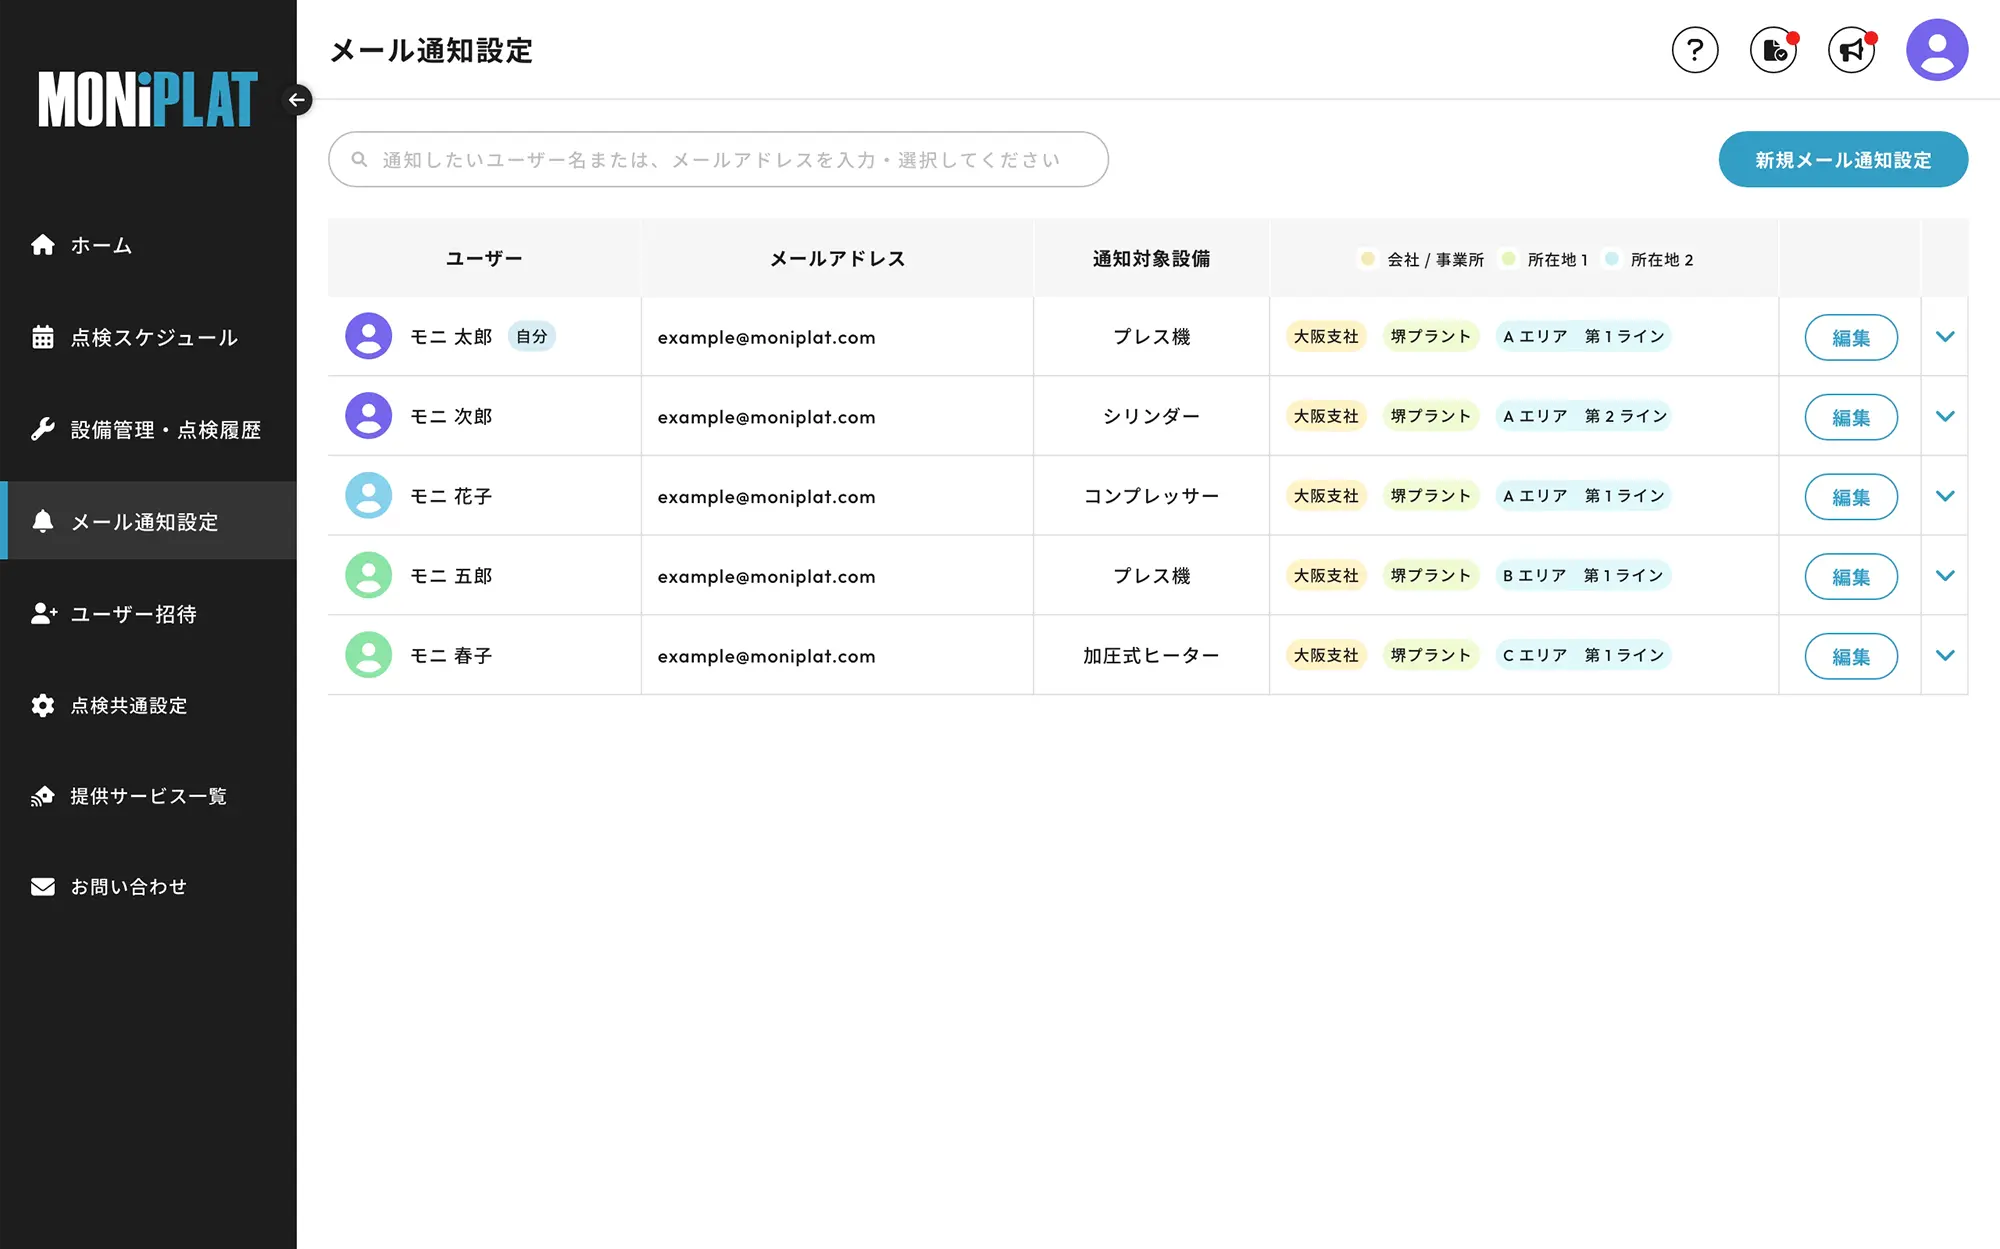Click the megaphone announcements icon
Viewport: 2000px width, 1249px height.
(x=1851, y=49)
